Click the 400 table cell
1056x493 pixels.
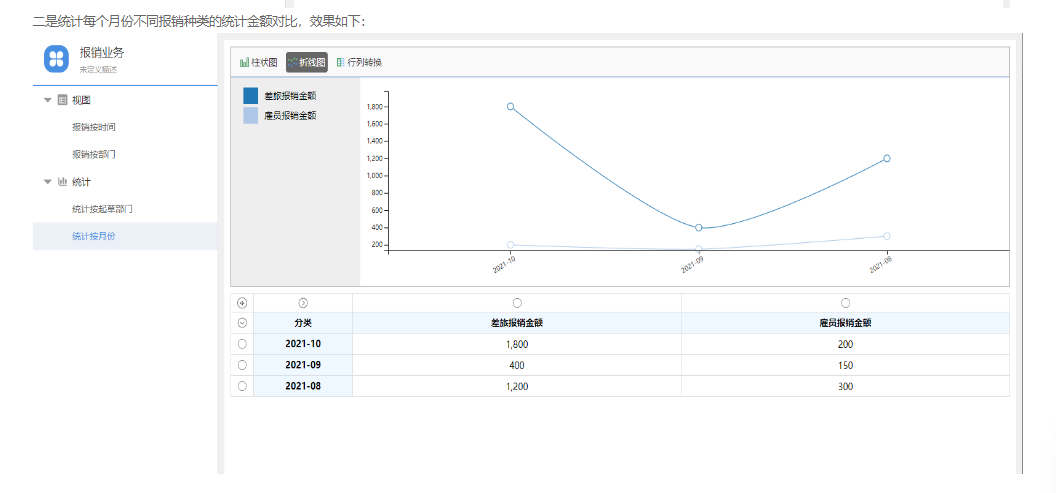click(x=517, y=365)
